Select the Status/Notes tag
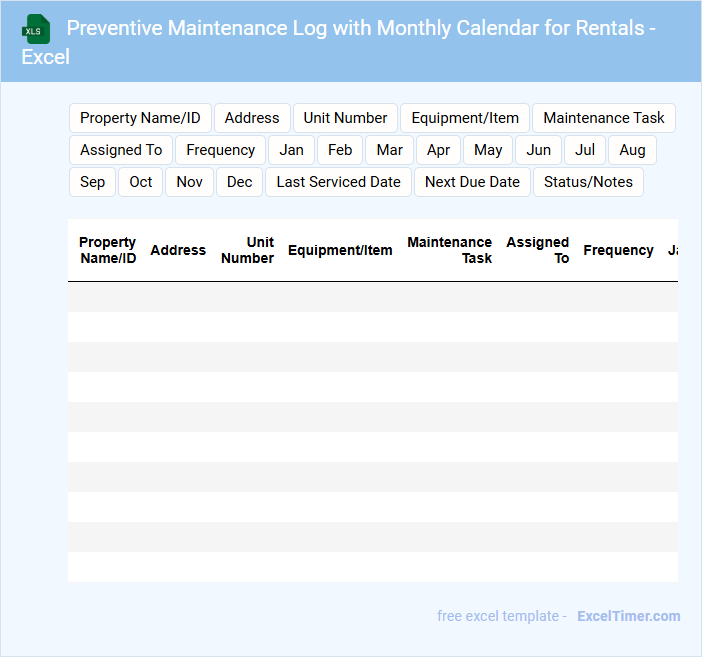The width and height of the screenshot is (702, 657). click(x=588, y=182)
